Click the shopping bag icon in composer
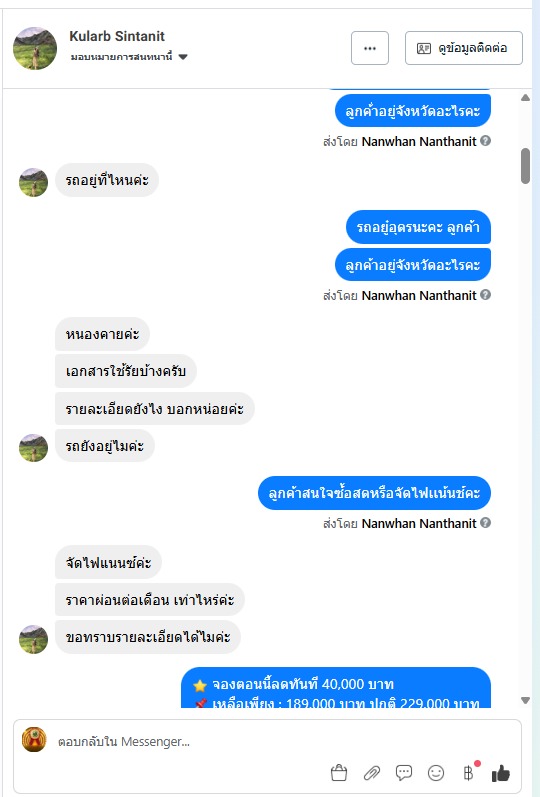Screen dimensions: 540x797 (339, 773)
